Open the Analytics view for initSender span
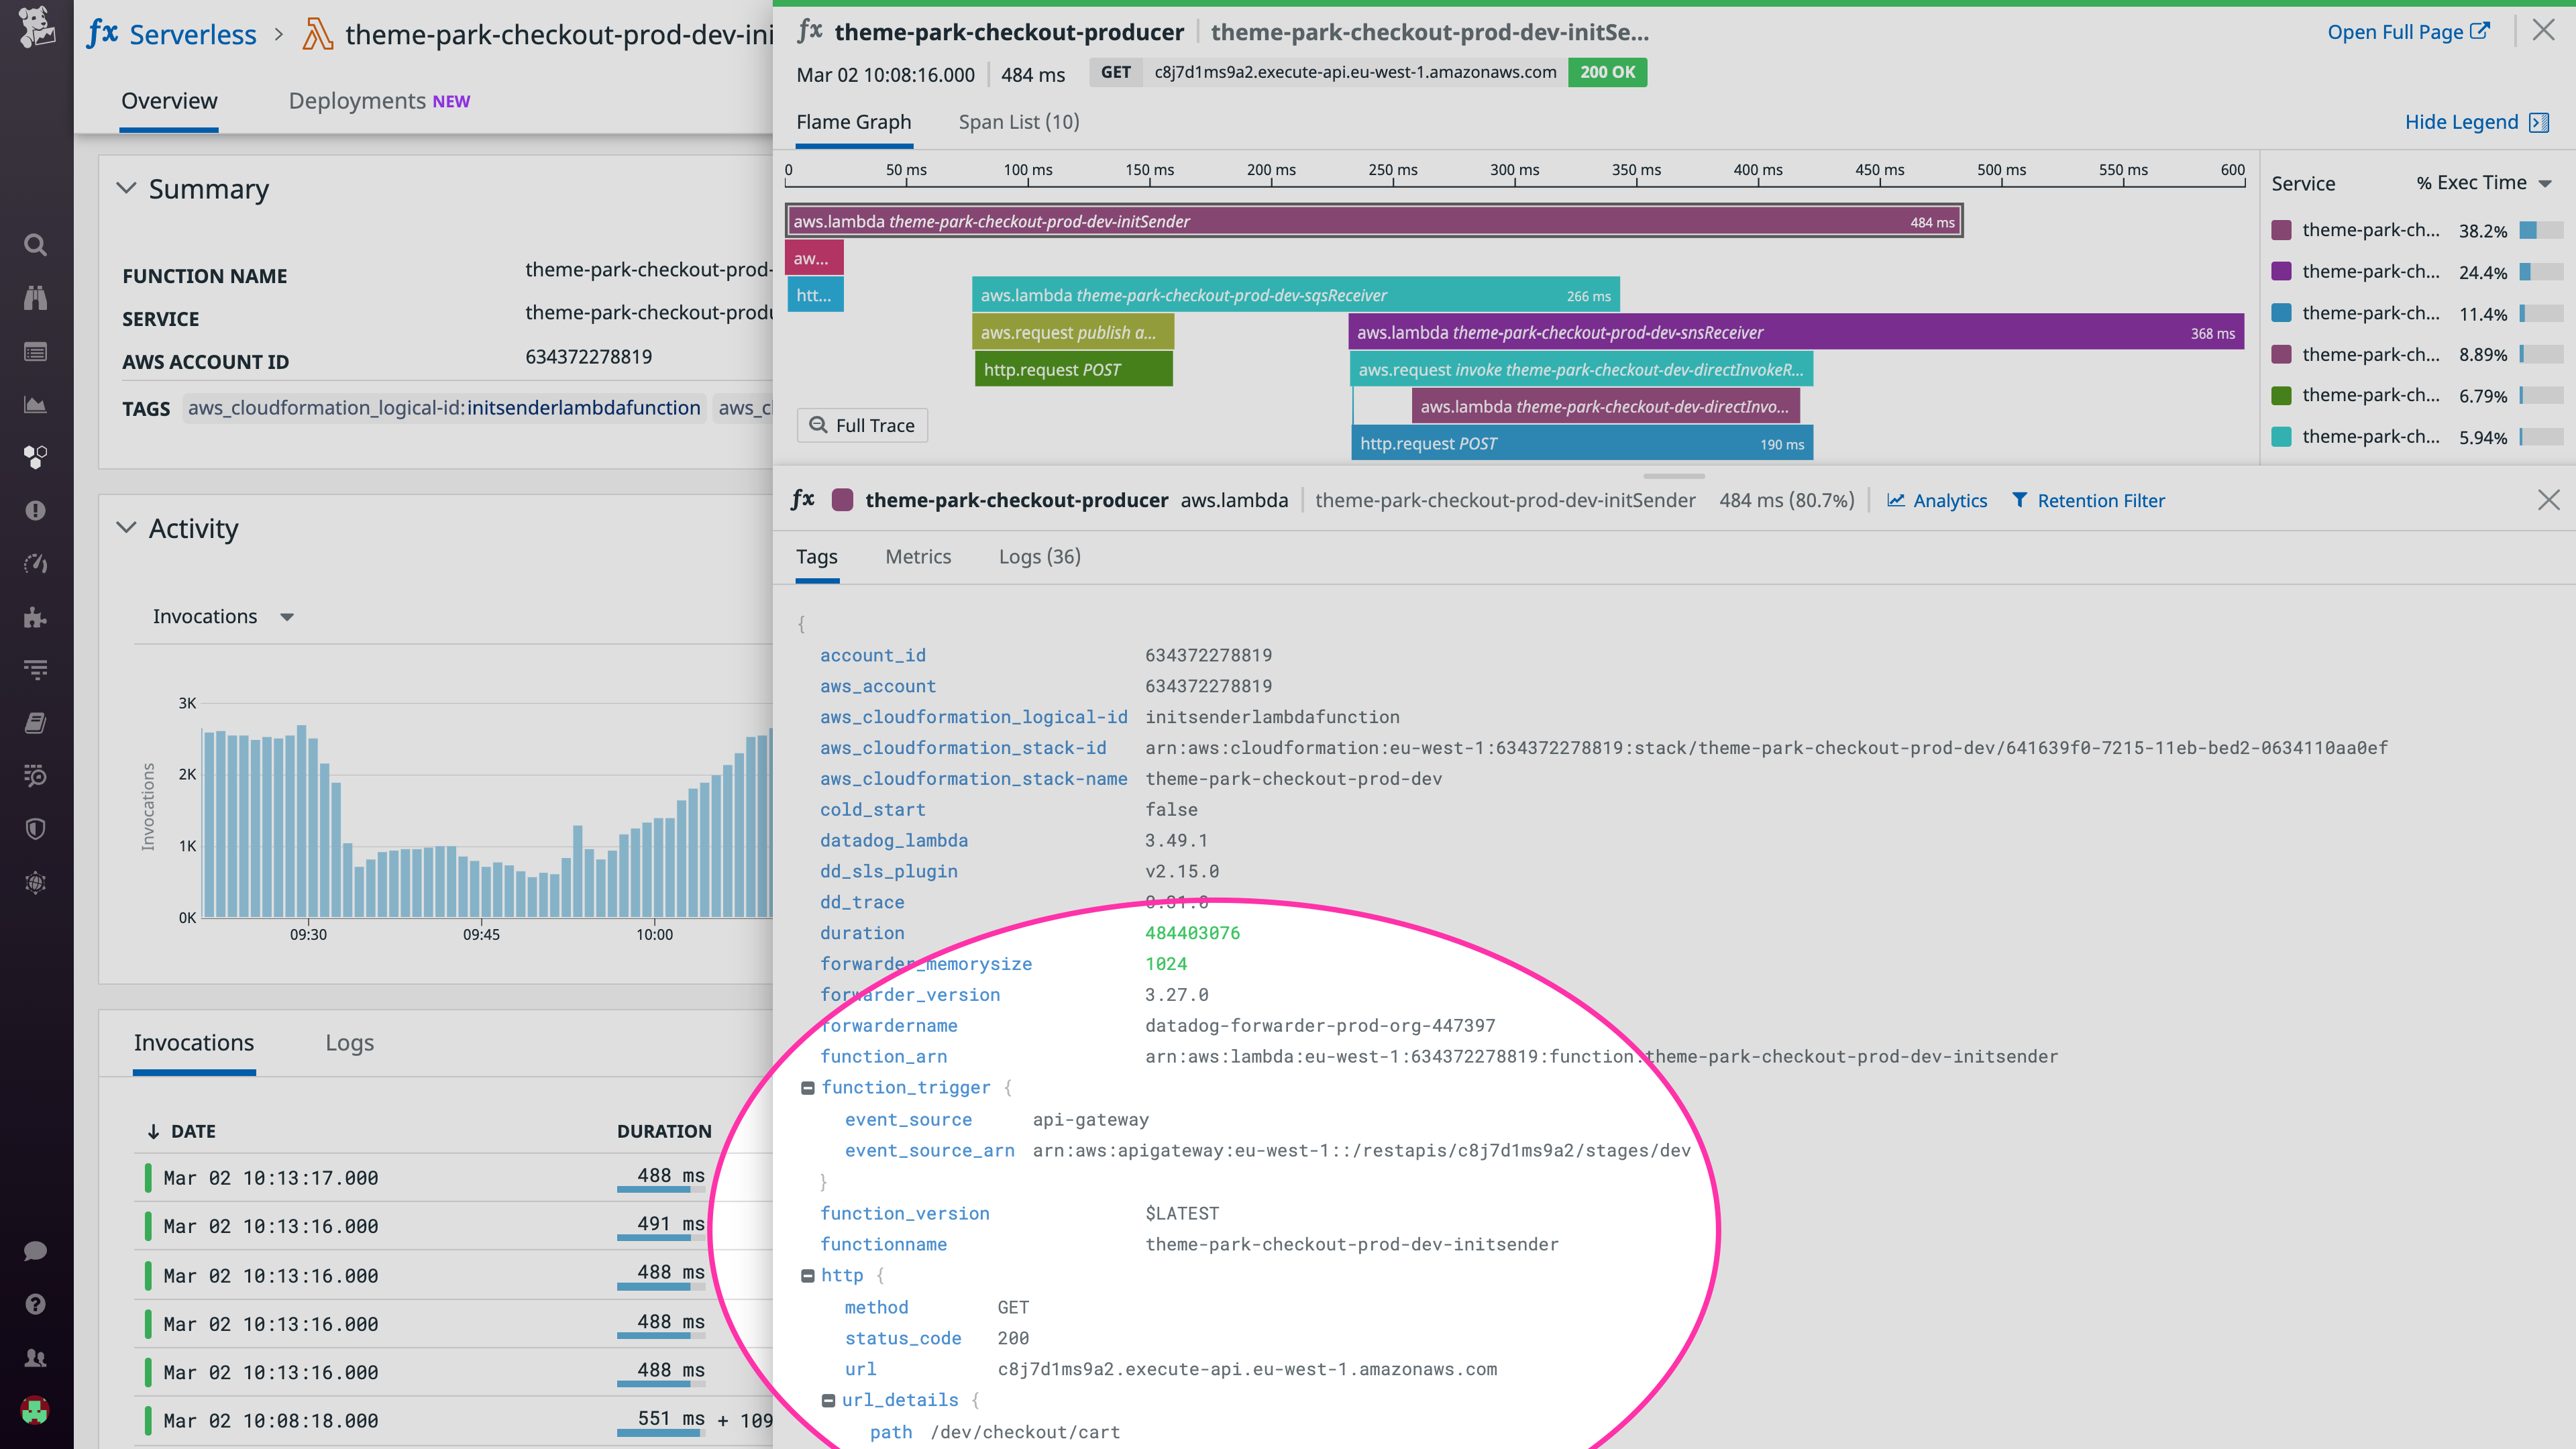The image size is (2576, 1449). (x=1937, y=500)
